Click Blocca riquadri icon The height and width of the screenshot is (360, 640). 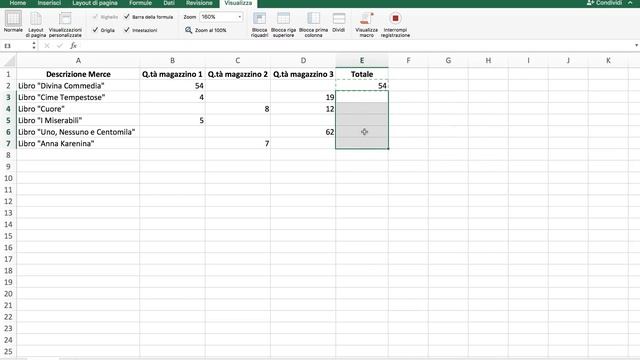tap(259, 18)
